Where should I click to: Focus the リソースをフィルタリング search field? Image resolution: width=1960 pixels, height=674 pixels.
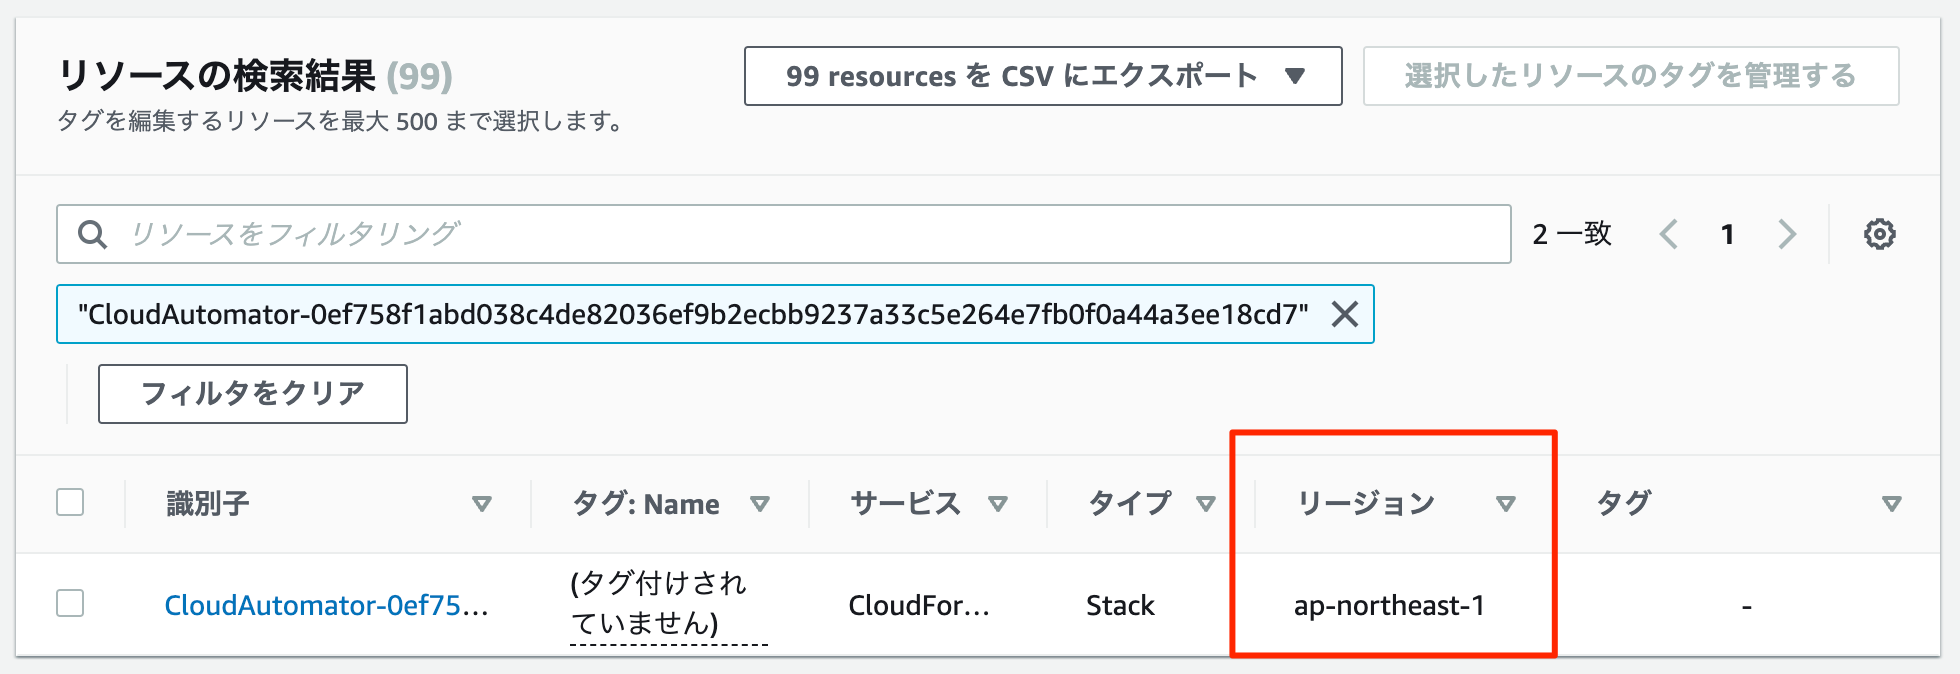click(783, 234)
